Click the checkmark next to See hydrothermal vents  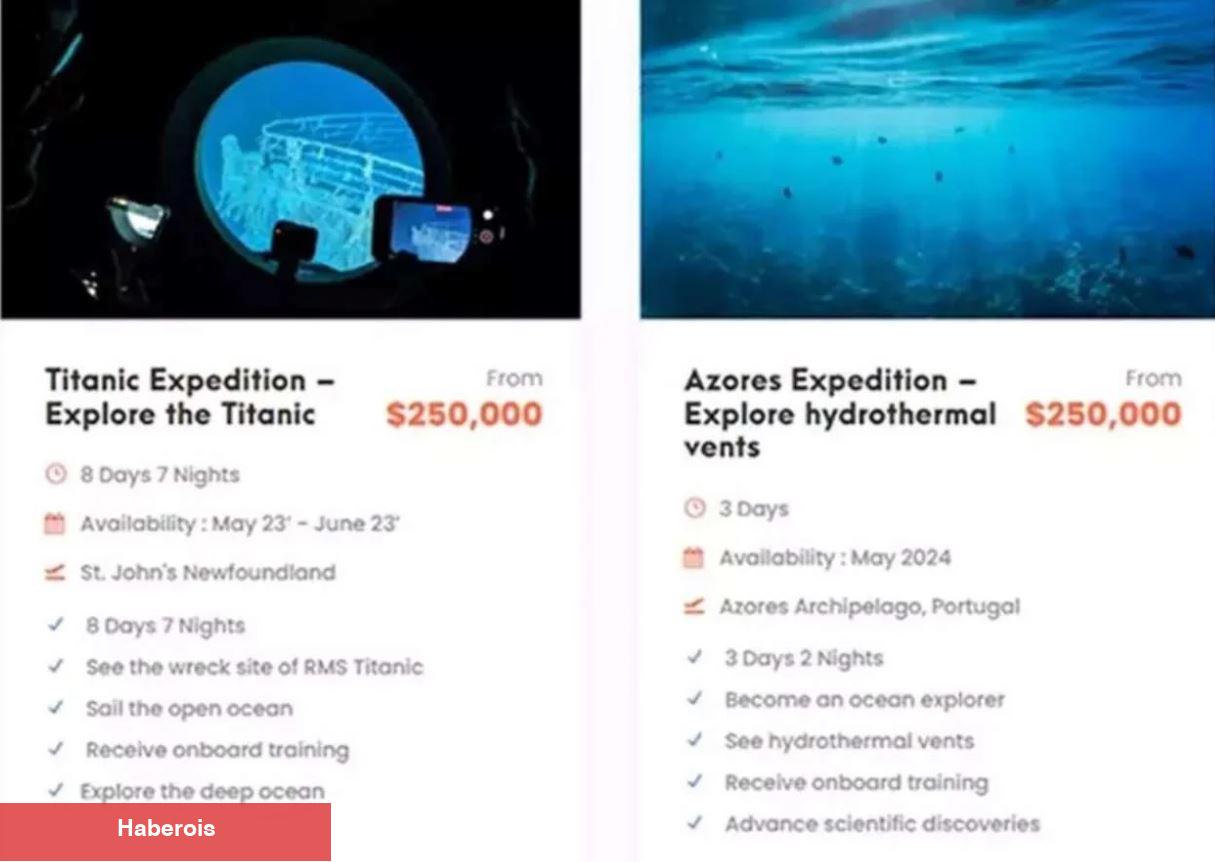tap(694, 741)
